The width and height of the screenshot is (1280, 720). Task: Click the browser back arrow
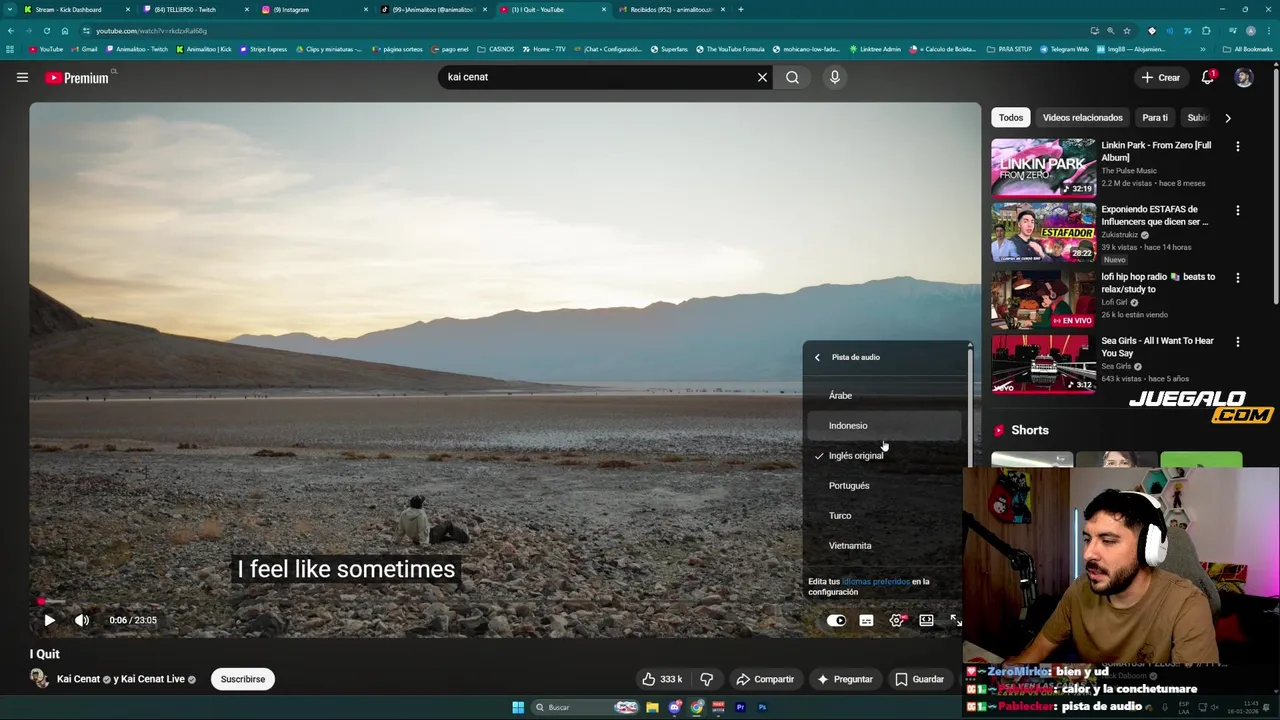coord(10,31)
